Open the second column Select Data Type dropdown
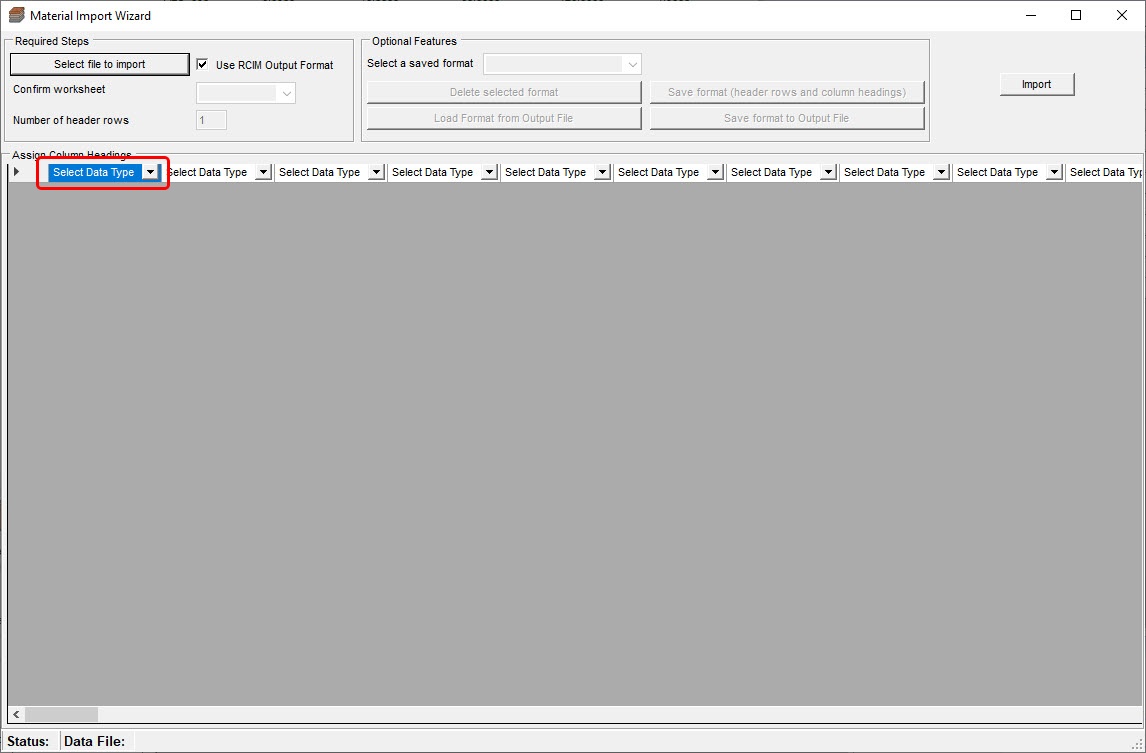Screen dimensions: 1146x753 click(x=263, y=172)
